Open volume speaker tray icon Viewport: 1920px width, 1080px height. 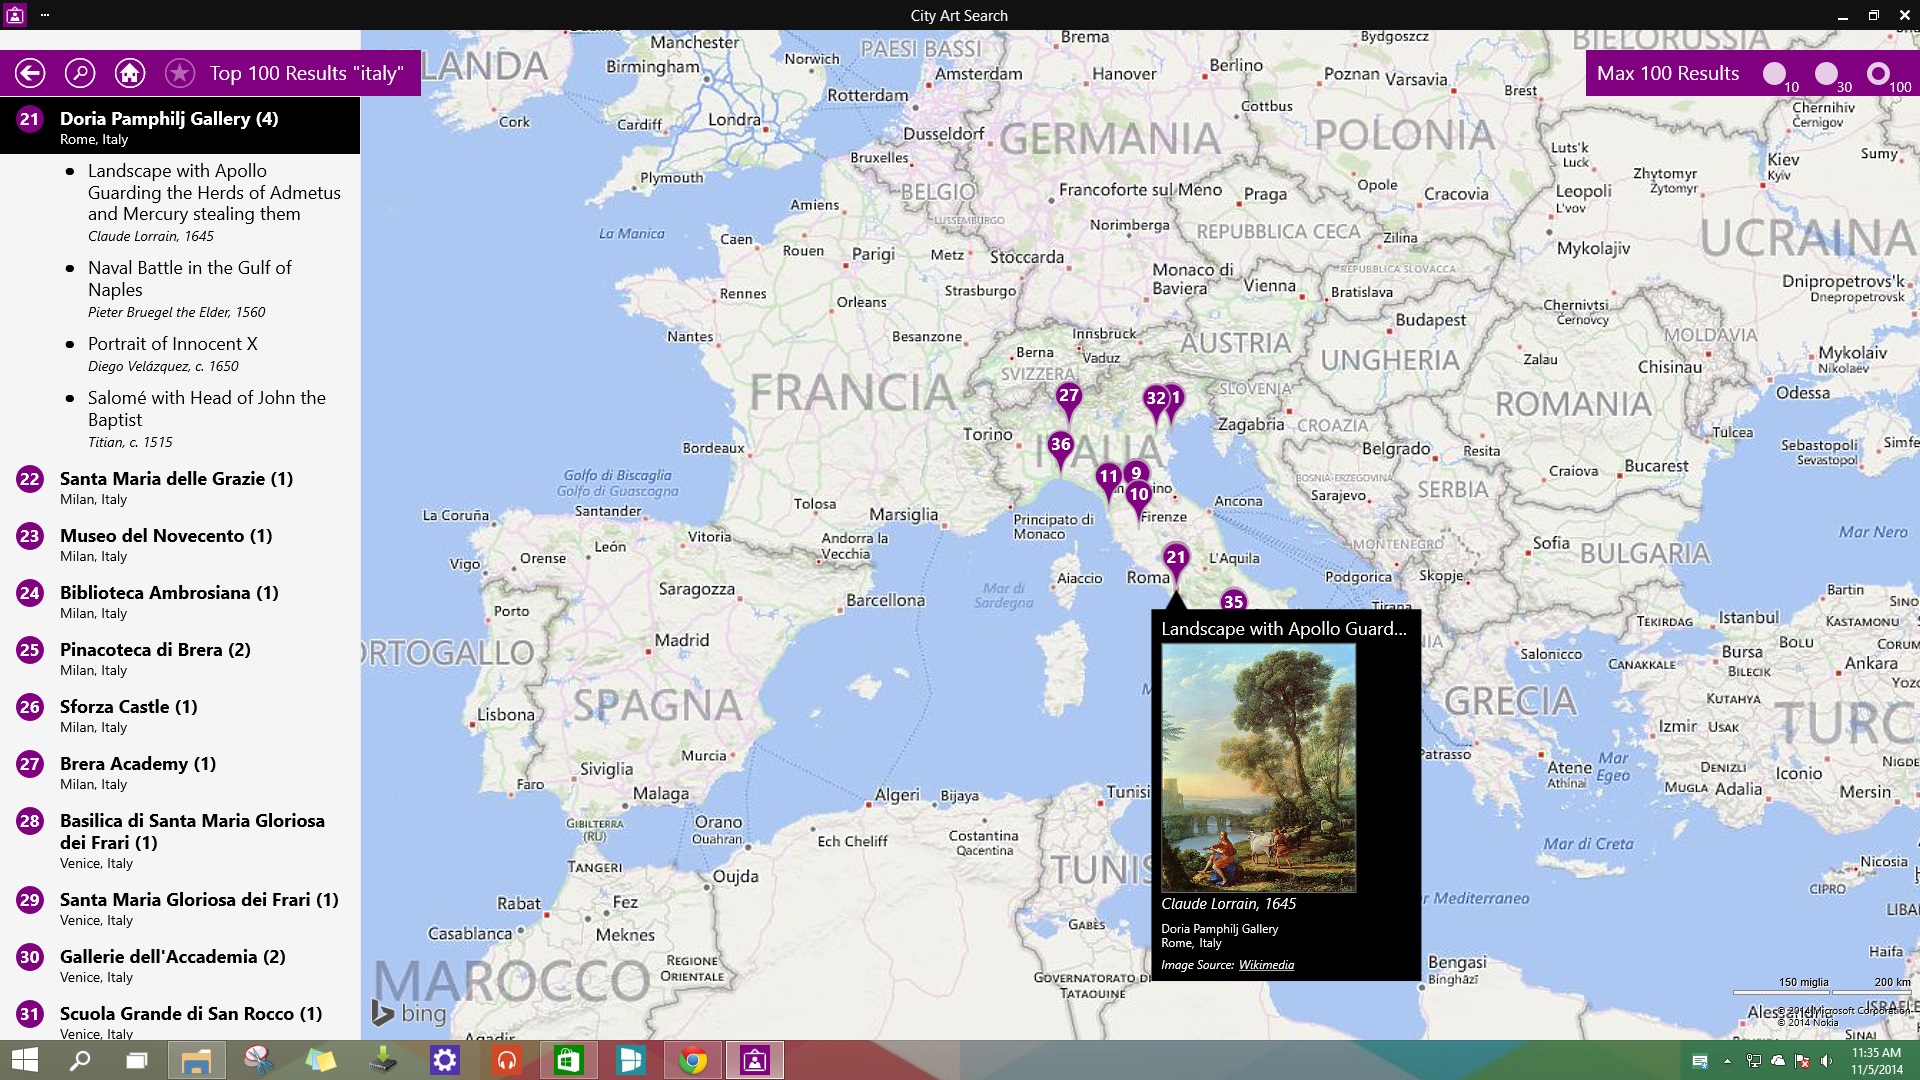pos(1826,1061)
